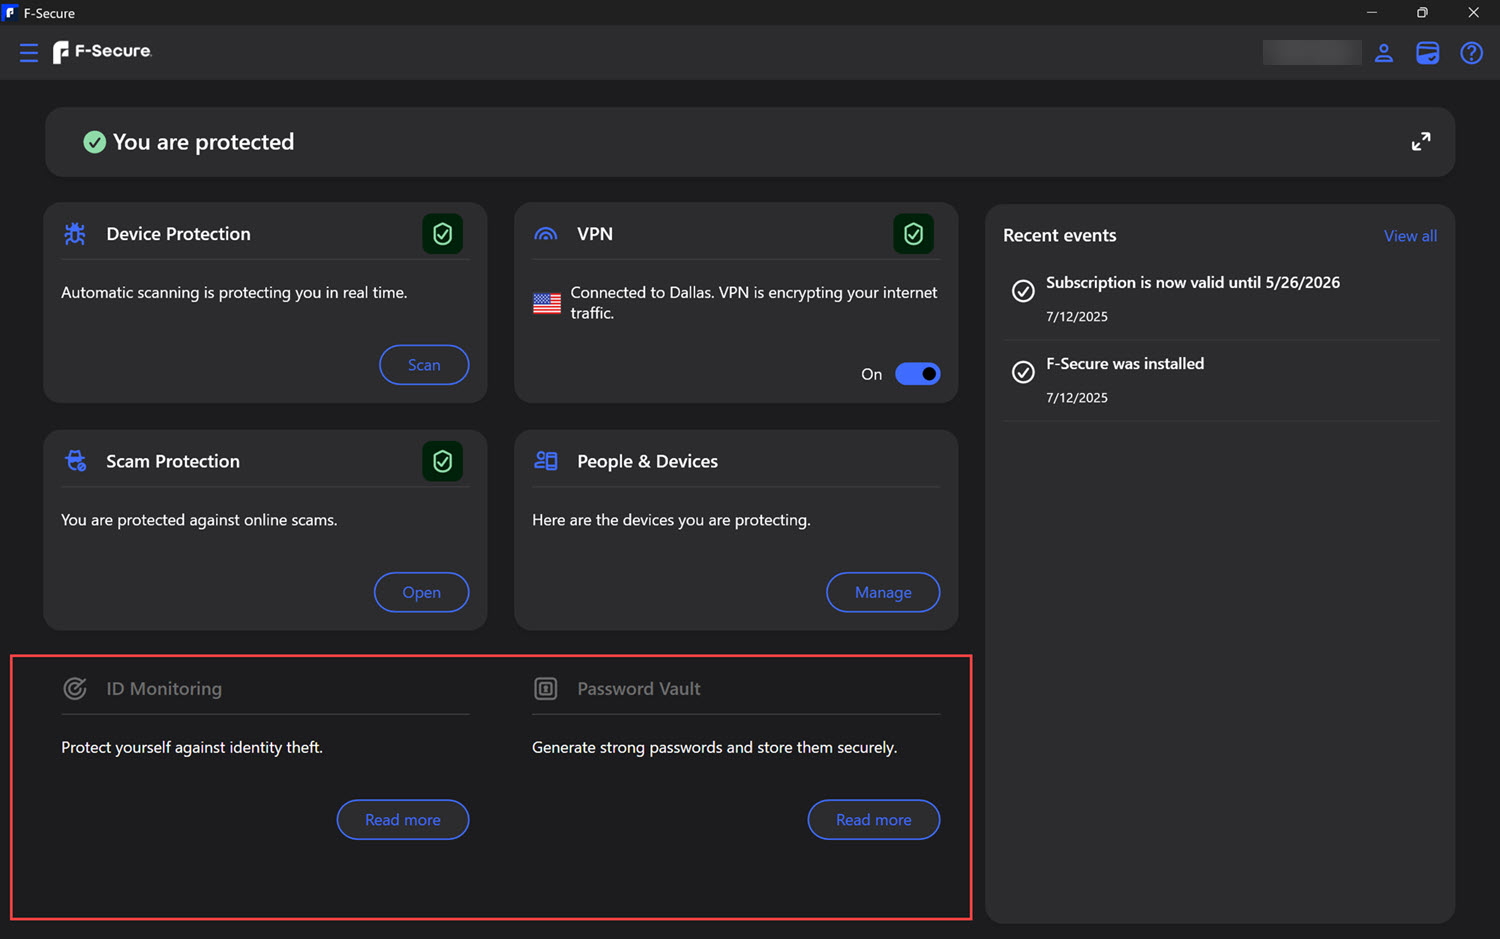
Task: Click the US flag next to Dallas
Action: (547, 303)
